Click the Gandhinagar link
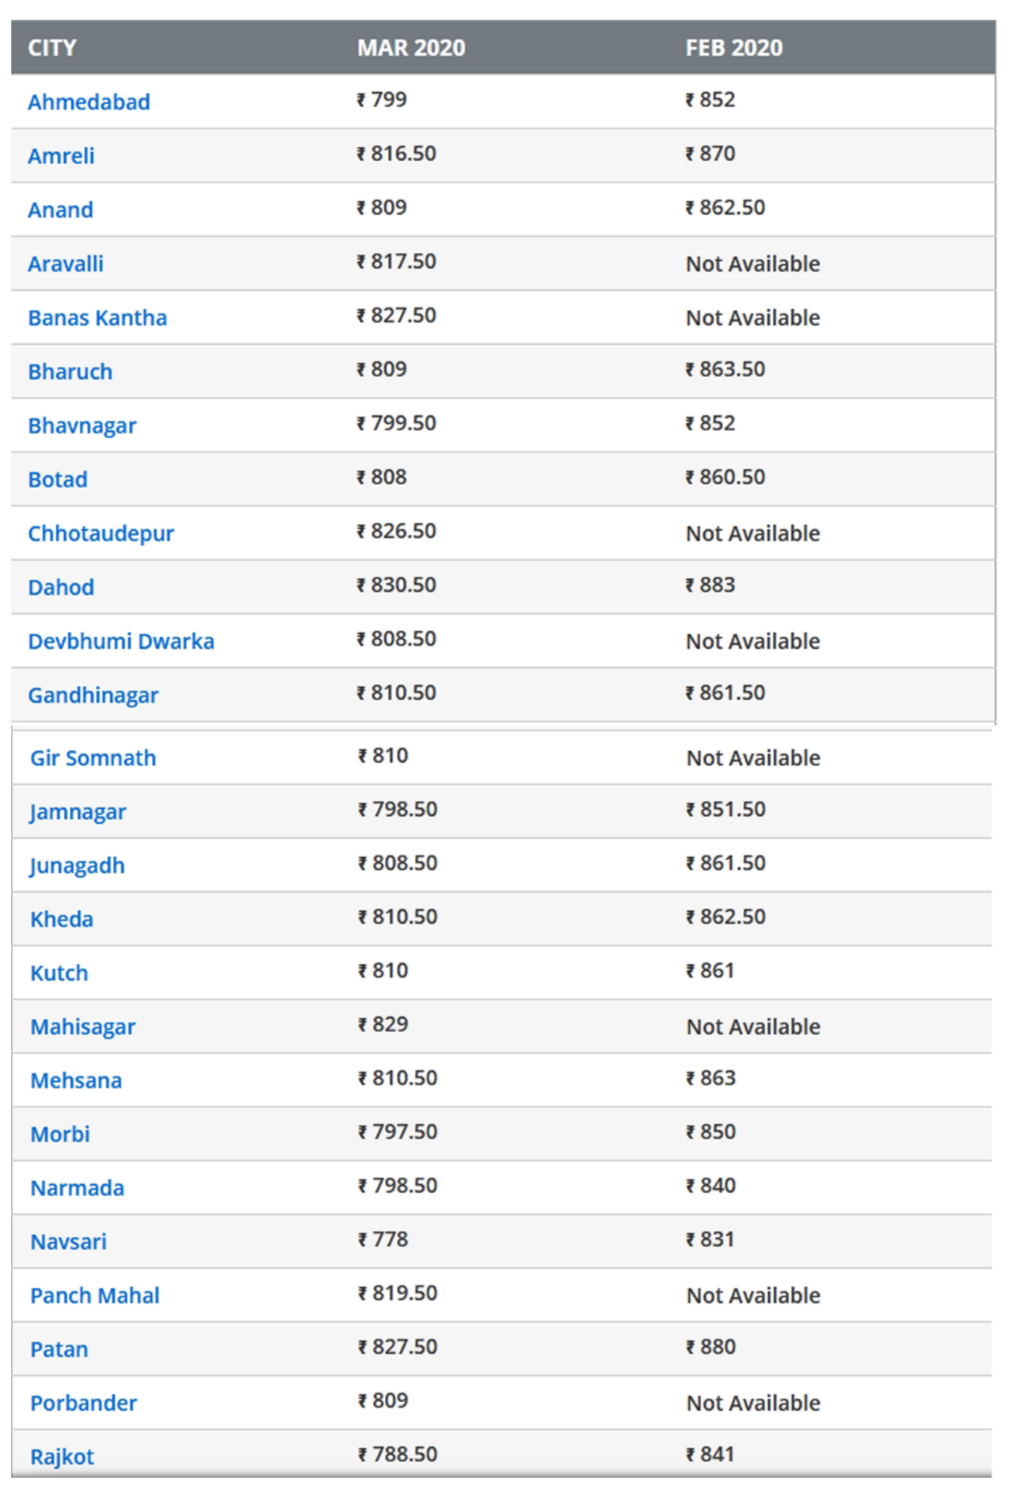 (x=93, y=696)
